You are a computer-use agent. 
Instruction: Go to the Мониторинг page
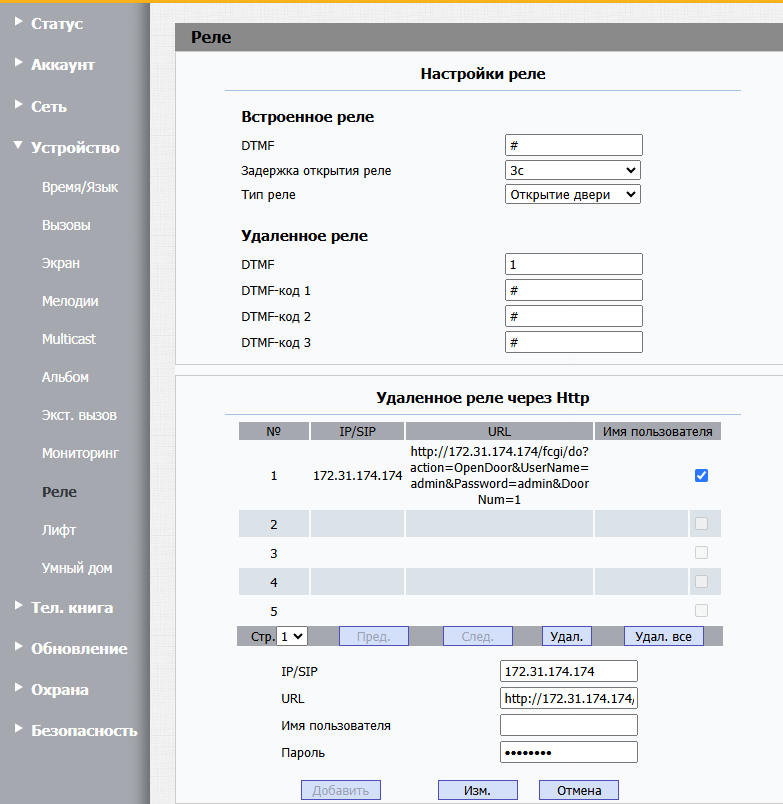click(80, 453)
